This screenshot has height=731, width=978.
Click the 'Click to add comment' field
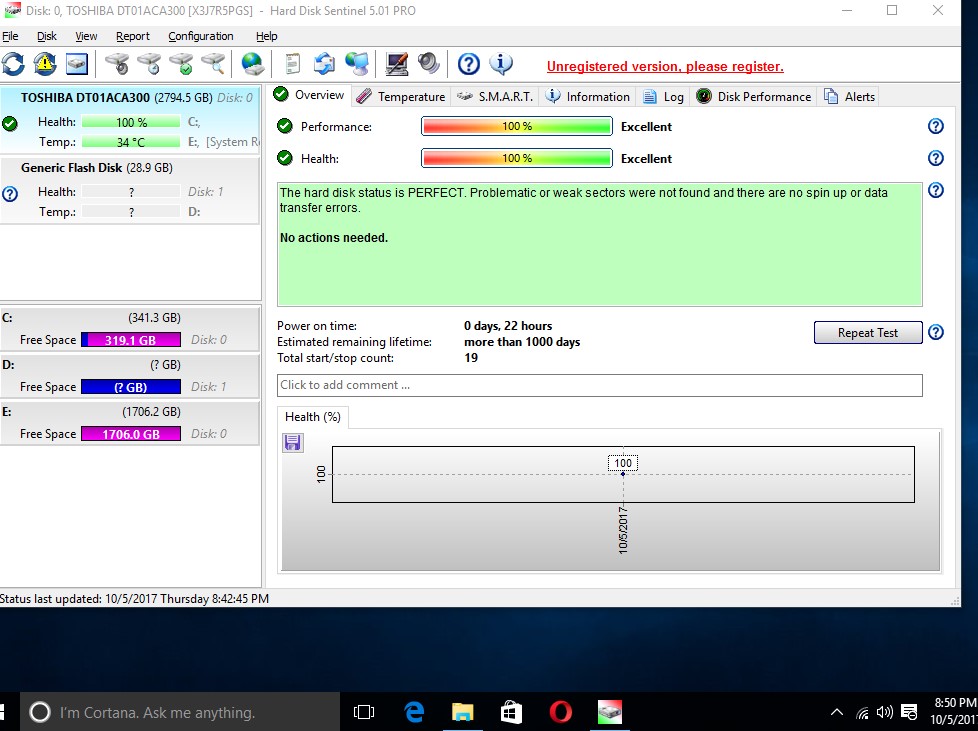[x=599, y=385]
